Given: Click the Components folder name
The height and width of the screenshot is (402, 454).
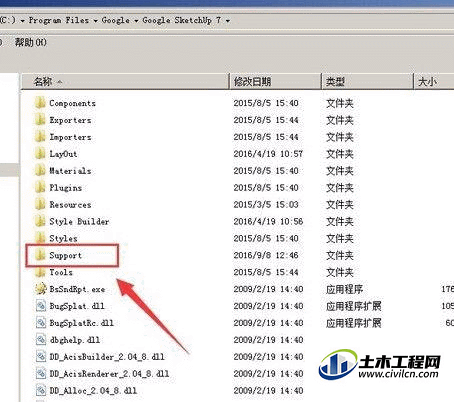Looking at the screenshot, I should click(x=72, y=103).
